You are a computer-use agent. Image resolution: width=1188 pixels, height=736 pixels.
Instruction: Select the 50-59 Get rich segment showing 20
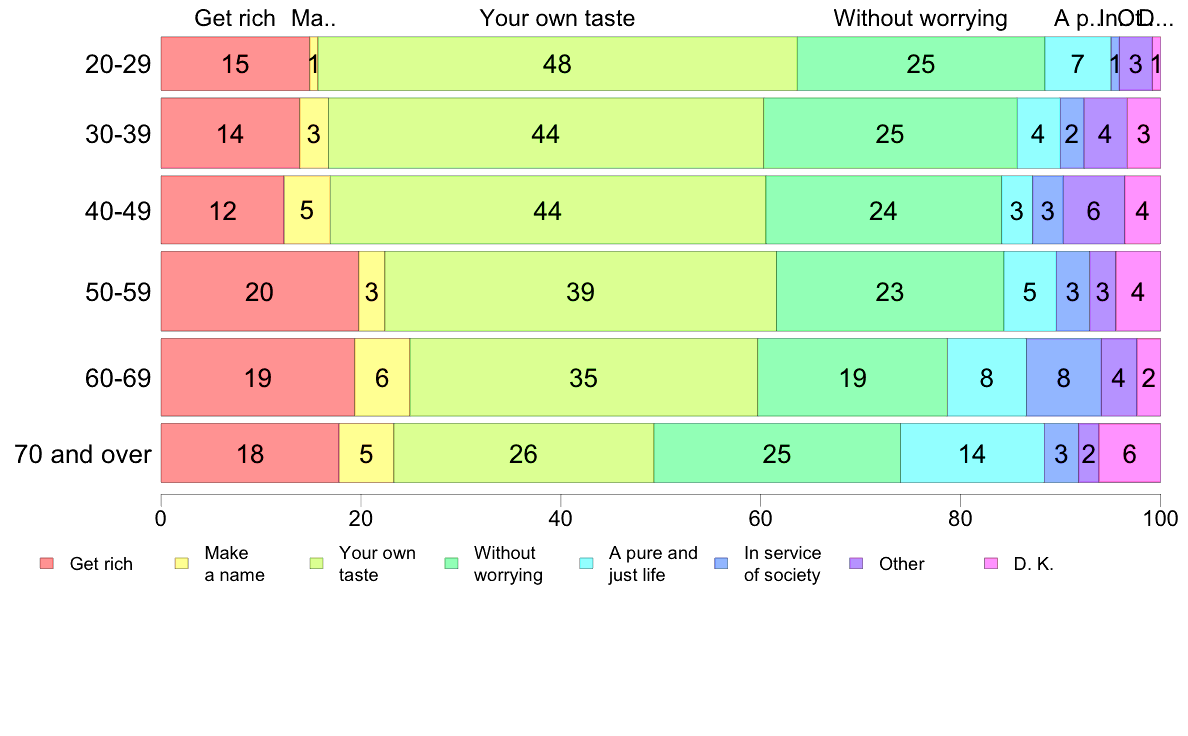pyautogui.click(x=260, y=292)
